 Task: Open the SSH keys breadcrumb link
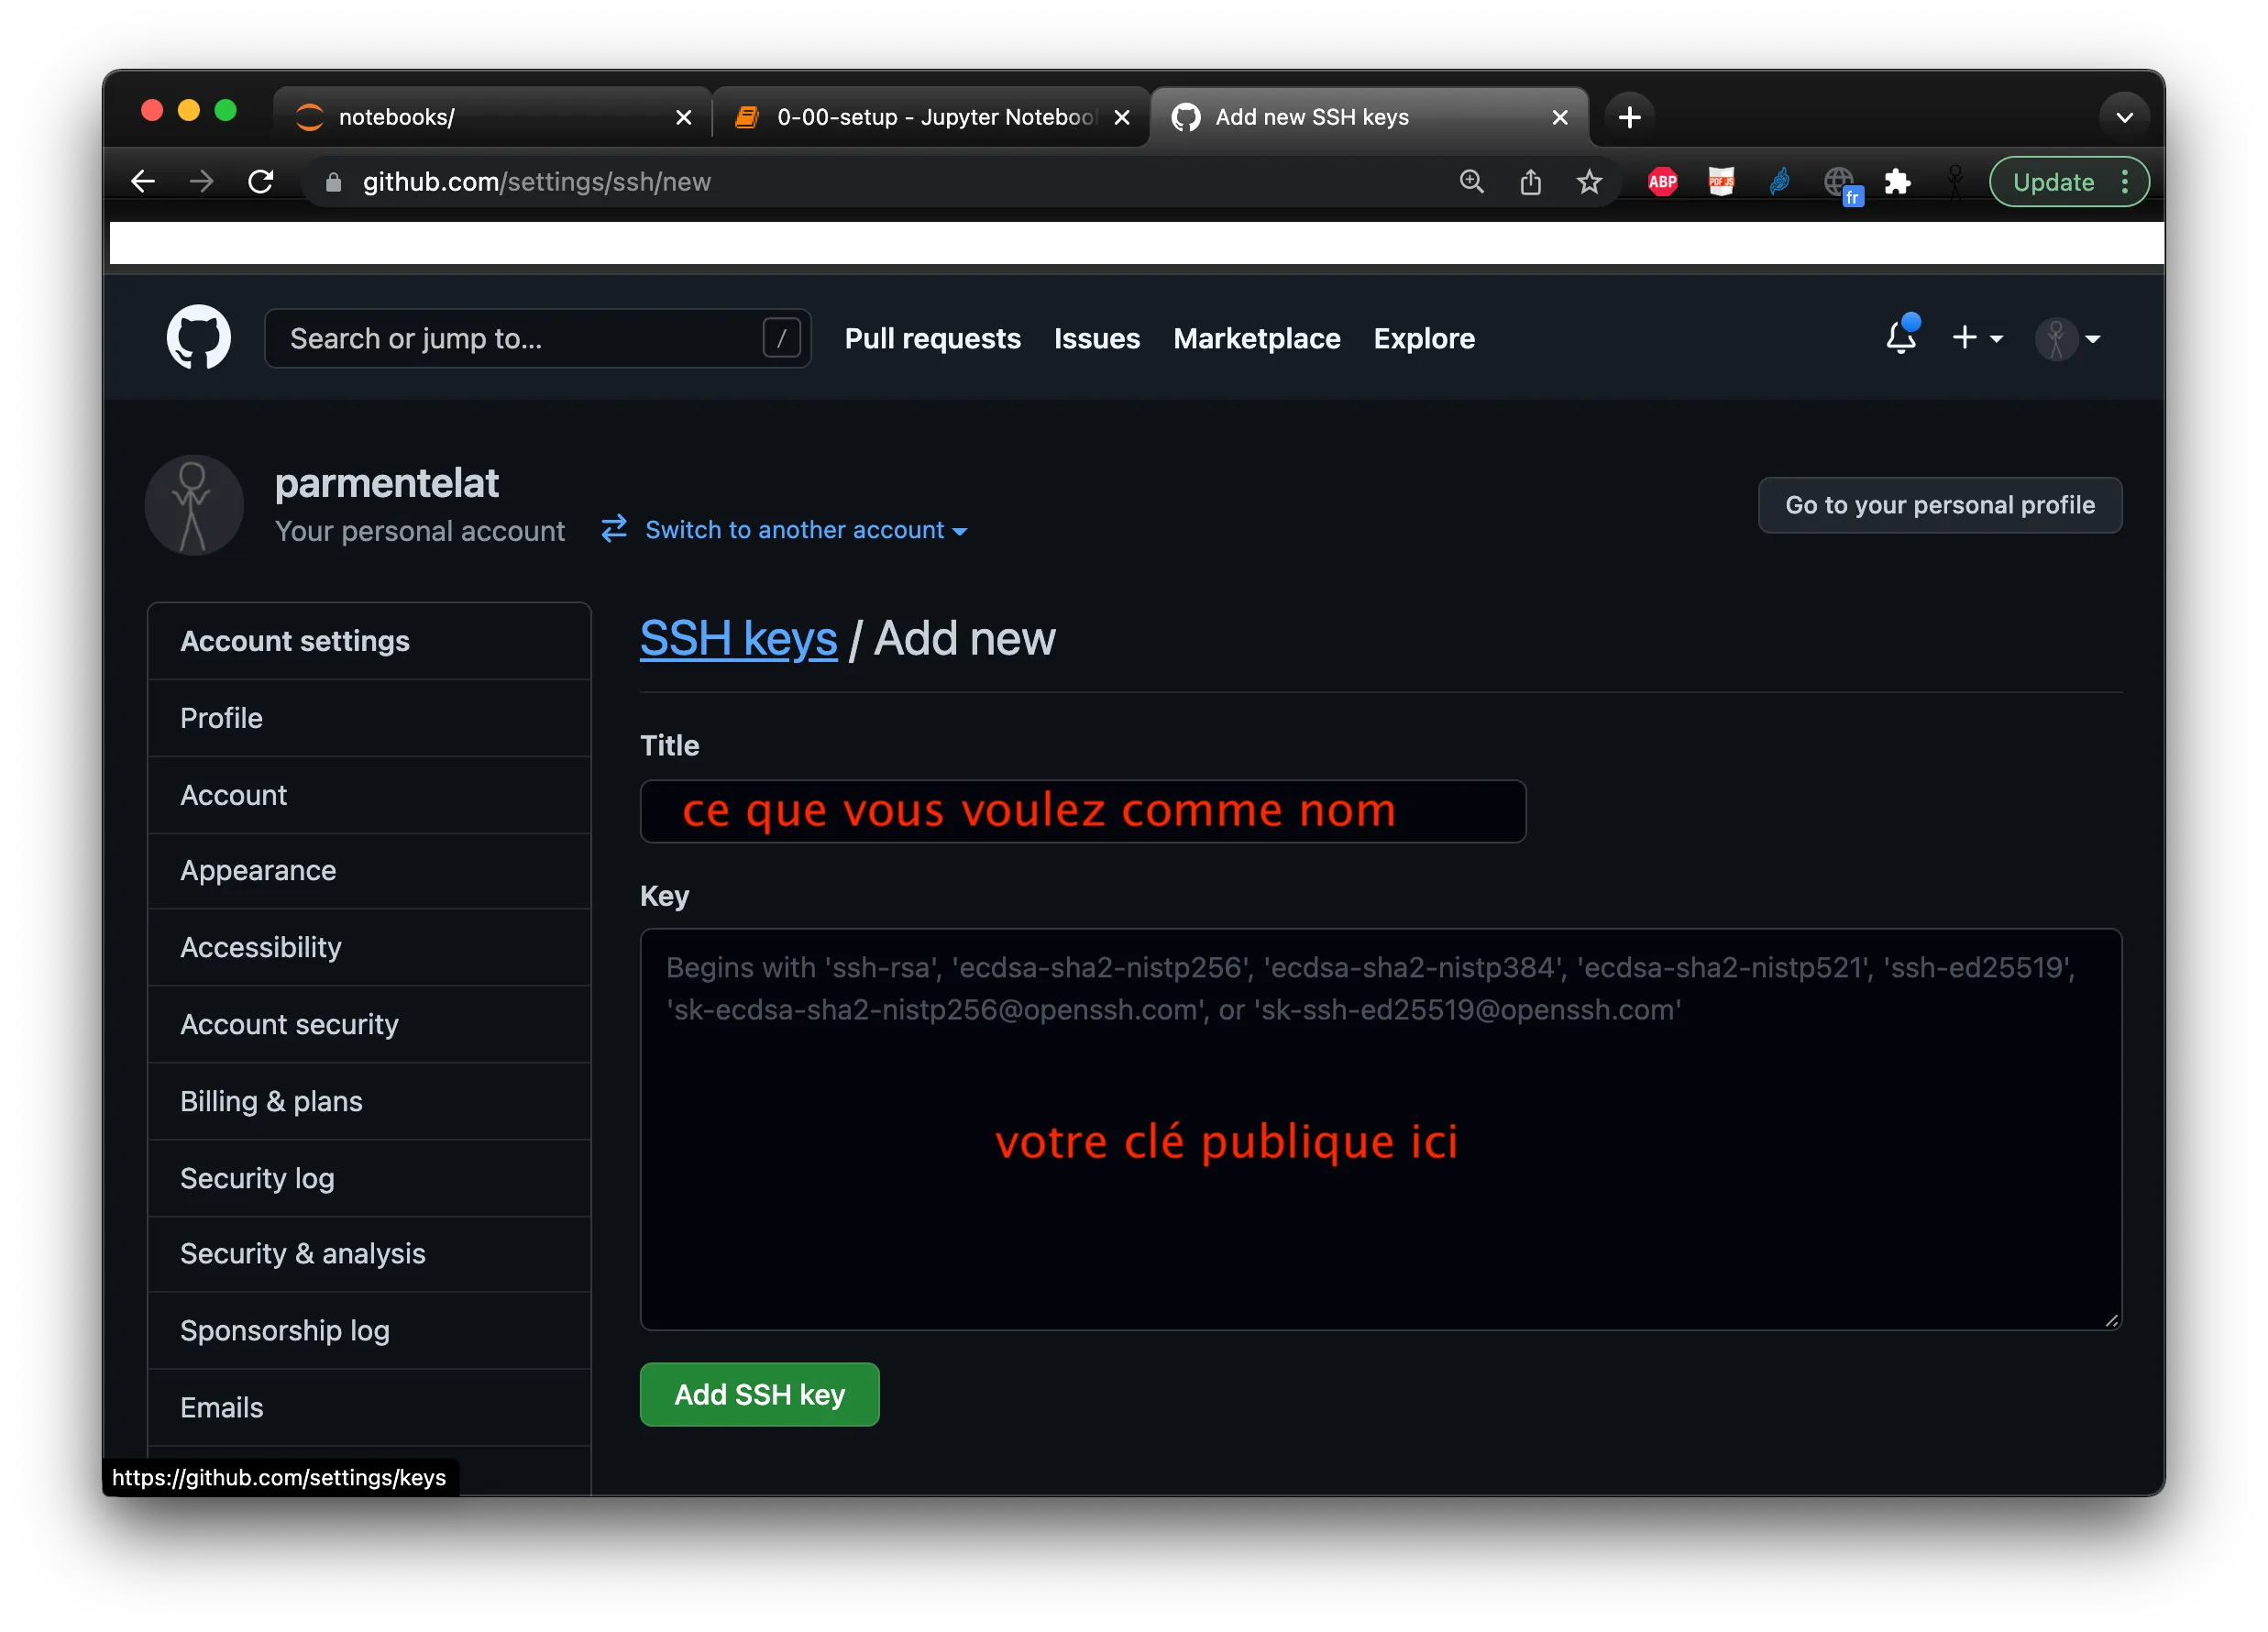[x=739, y=639]
